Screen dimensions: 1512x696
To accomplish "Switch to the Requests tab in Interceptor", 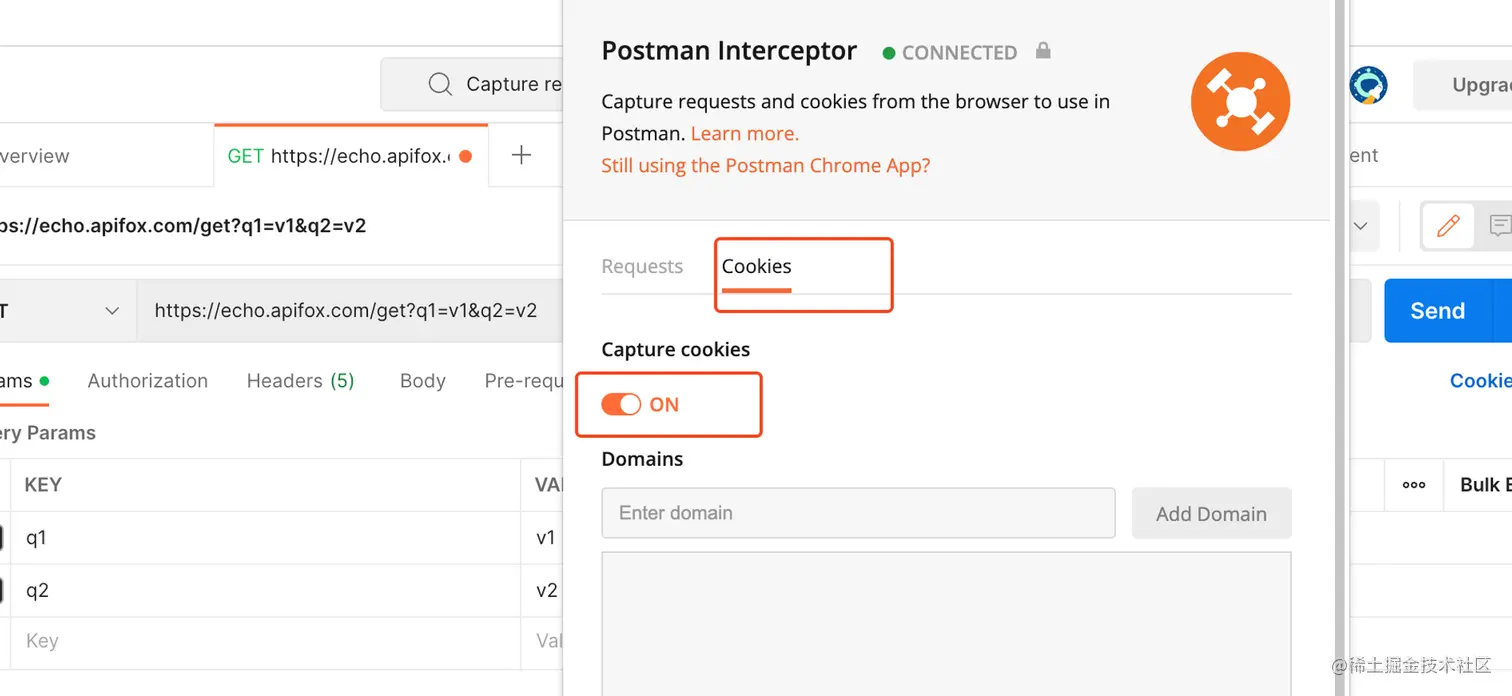I will pyautogui.click(x=642, y=266).
